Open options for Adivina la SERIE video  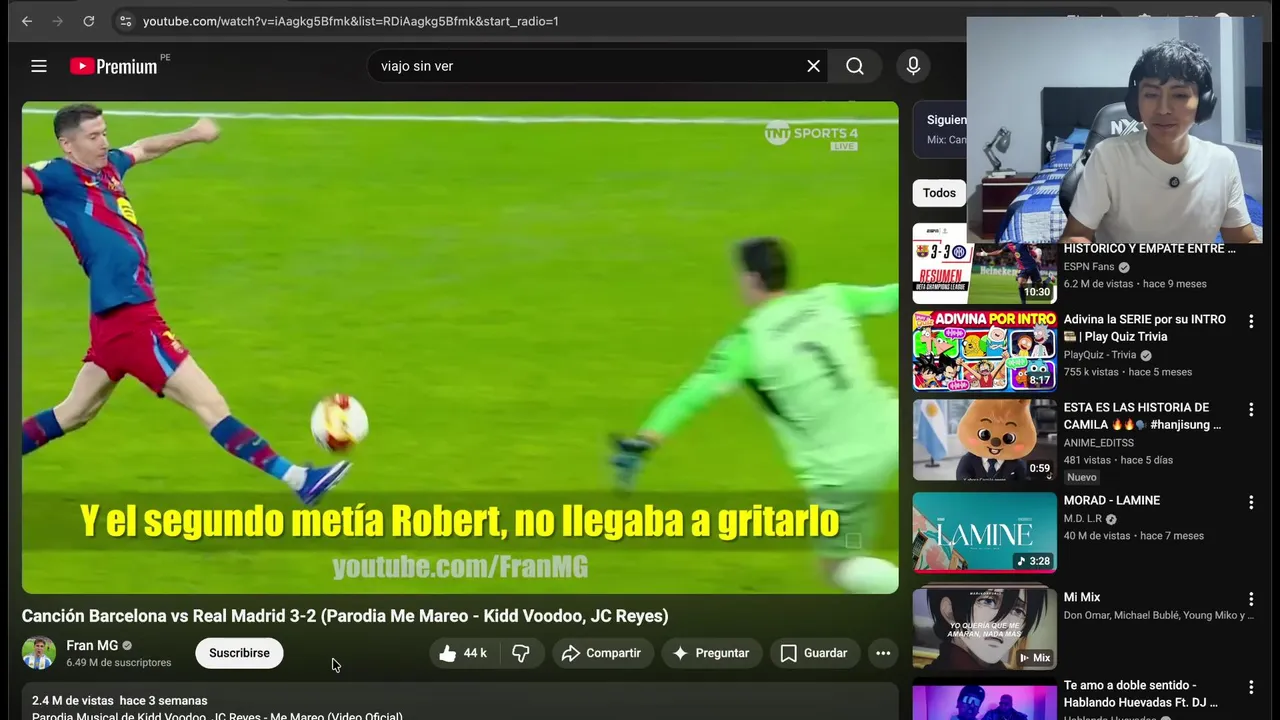click(1250, 321)
